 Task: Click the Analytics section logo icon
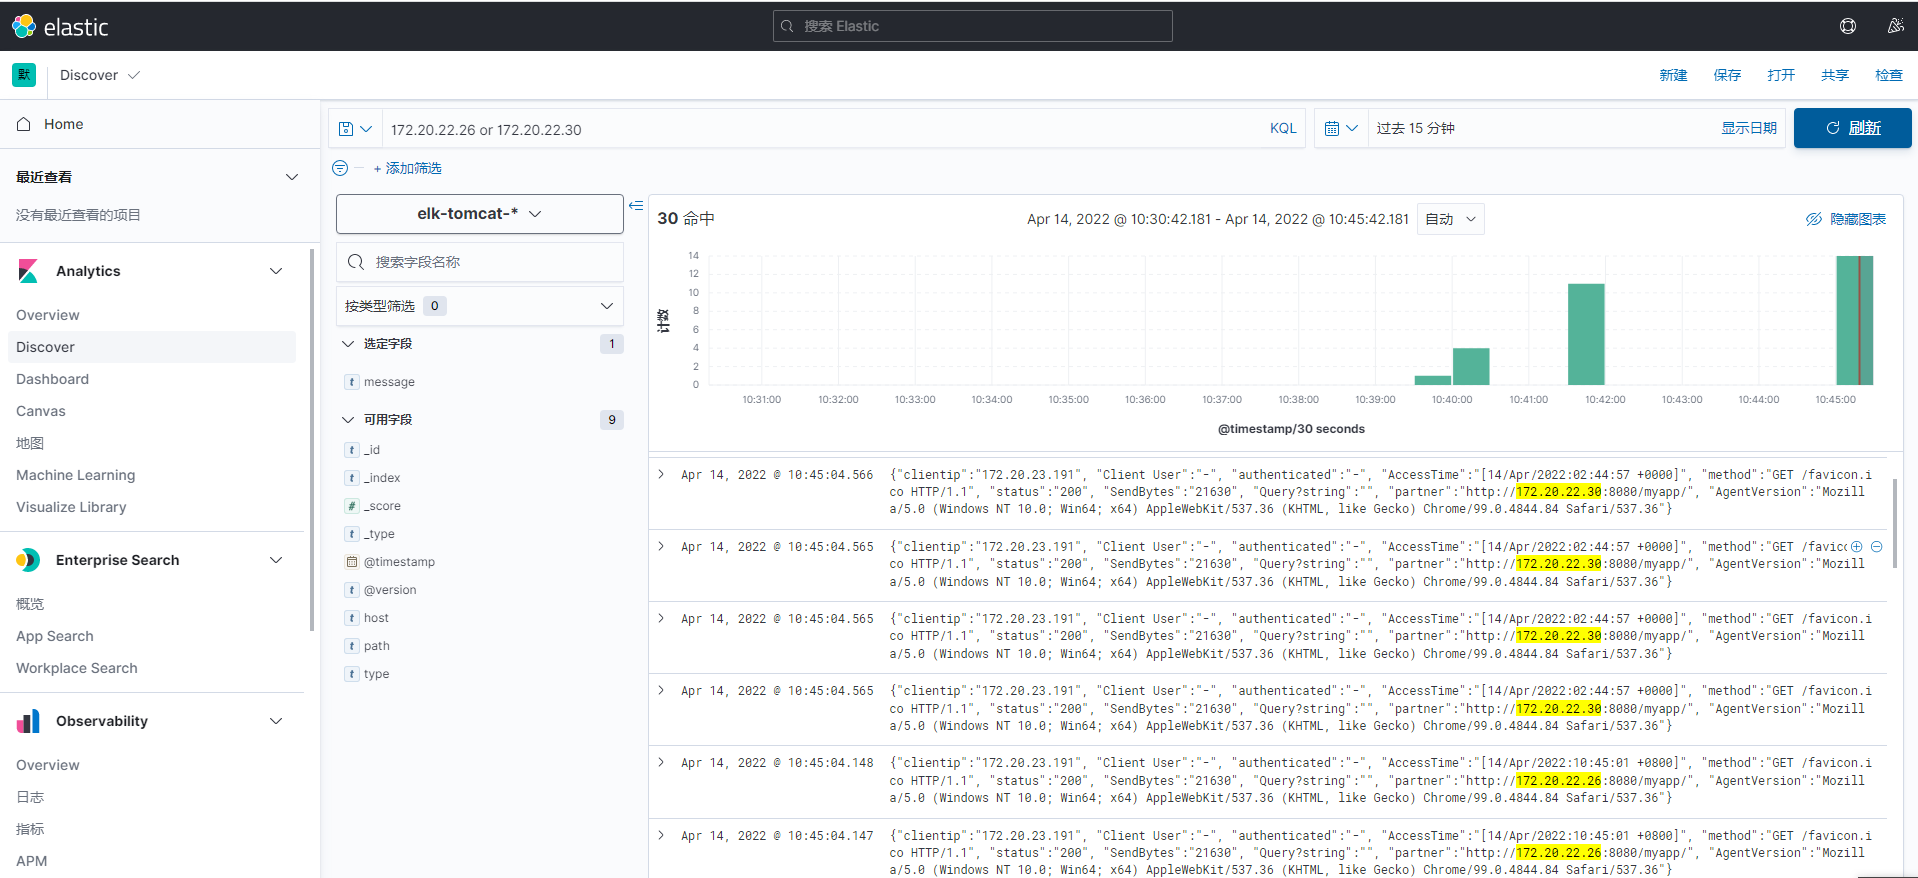pos(28,271)
